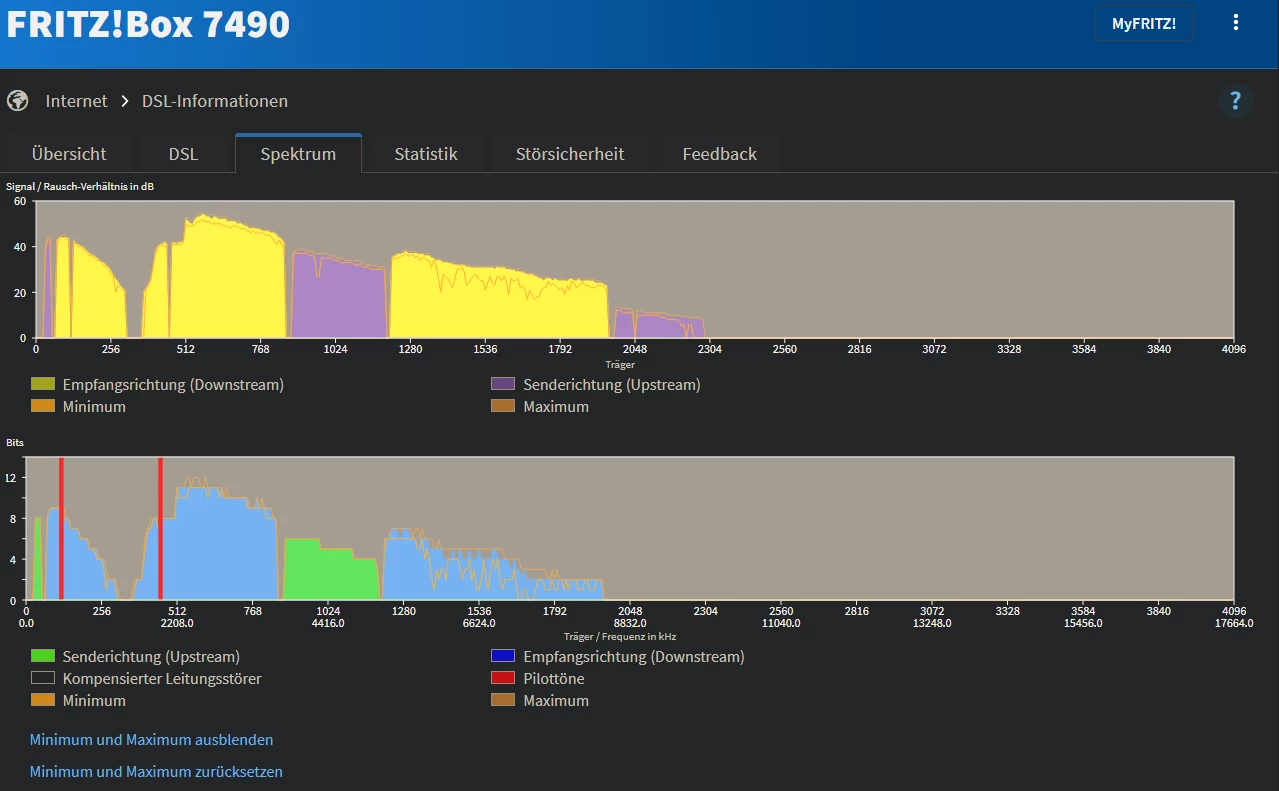
Task: Click the breadcrumb chevron separator
Action: (x=125, y=101)
